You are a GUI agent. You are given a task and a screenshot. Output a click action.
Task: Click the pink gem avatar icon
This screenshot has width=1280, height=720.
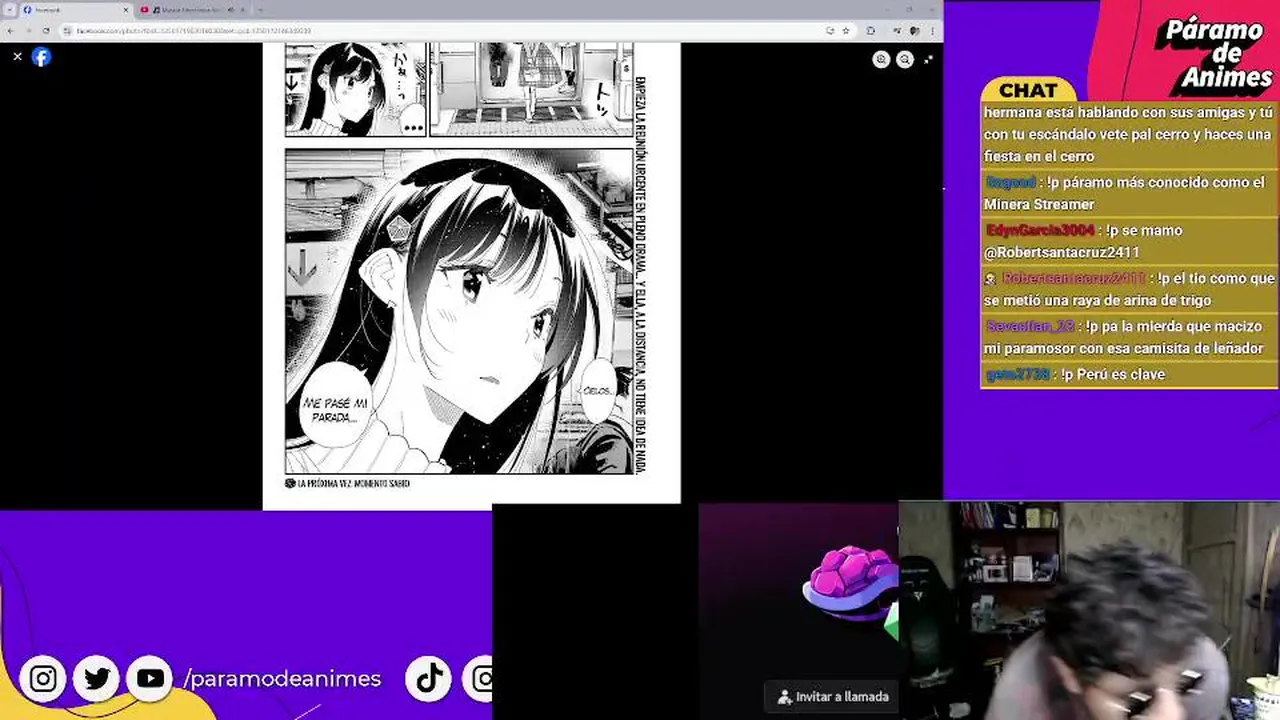pyautogui.click(x=851, y=583)
